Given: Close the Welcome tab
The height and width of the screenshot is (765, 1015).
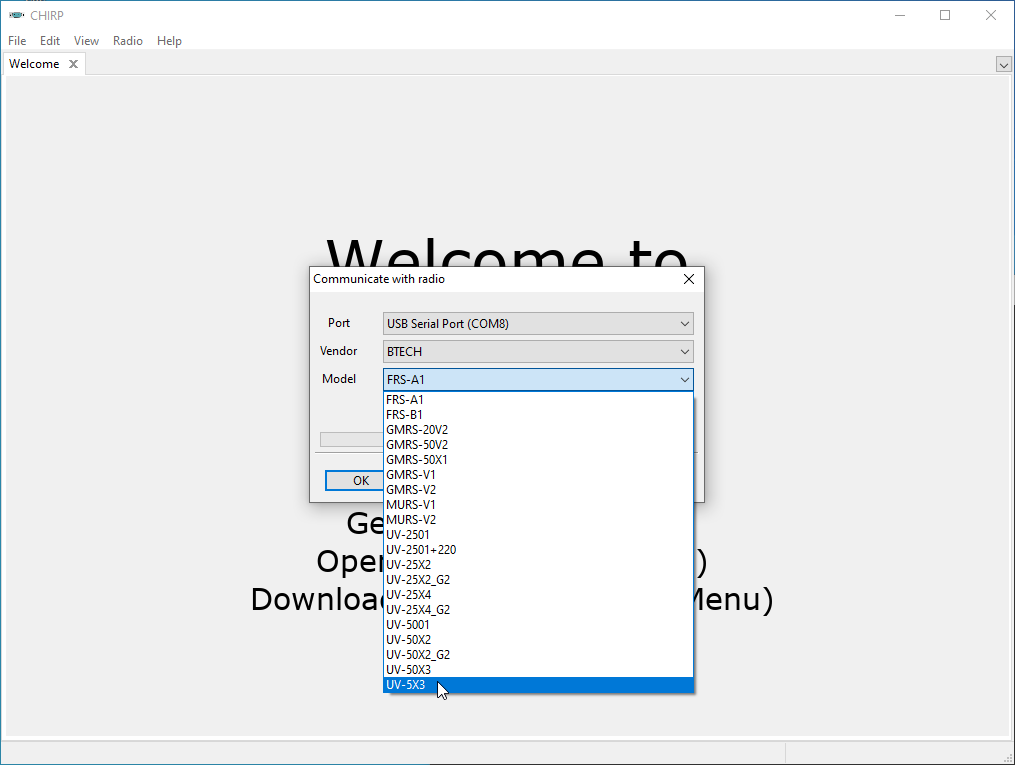Looking at the screenshot, I should point(74,64).
